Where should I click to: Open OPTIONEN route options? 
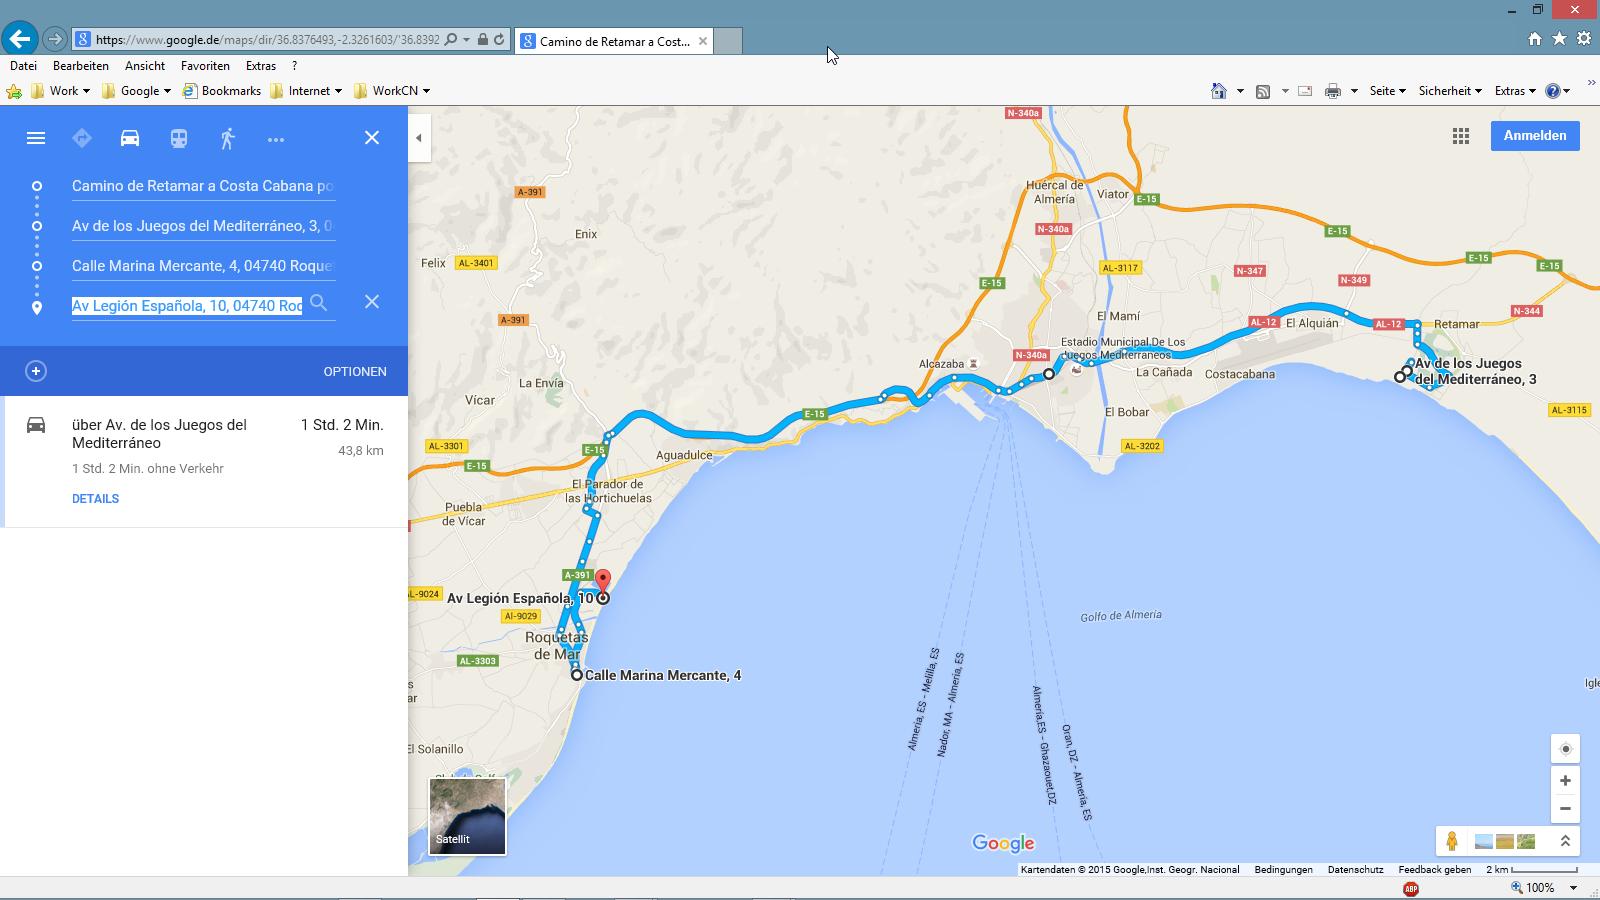[355, 371]
